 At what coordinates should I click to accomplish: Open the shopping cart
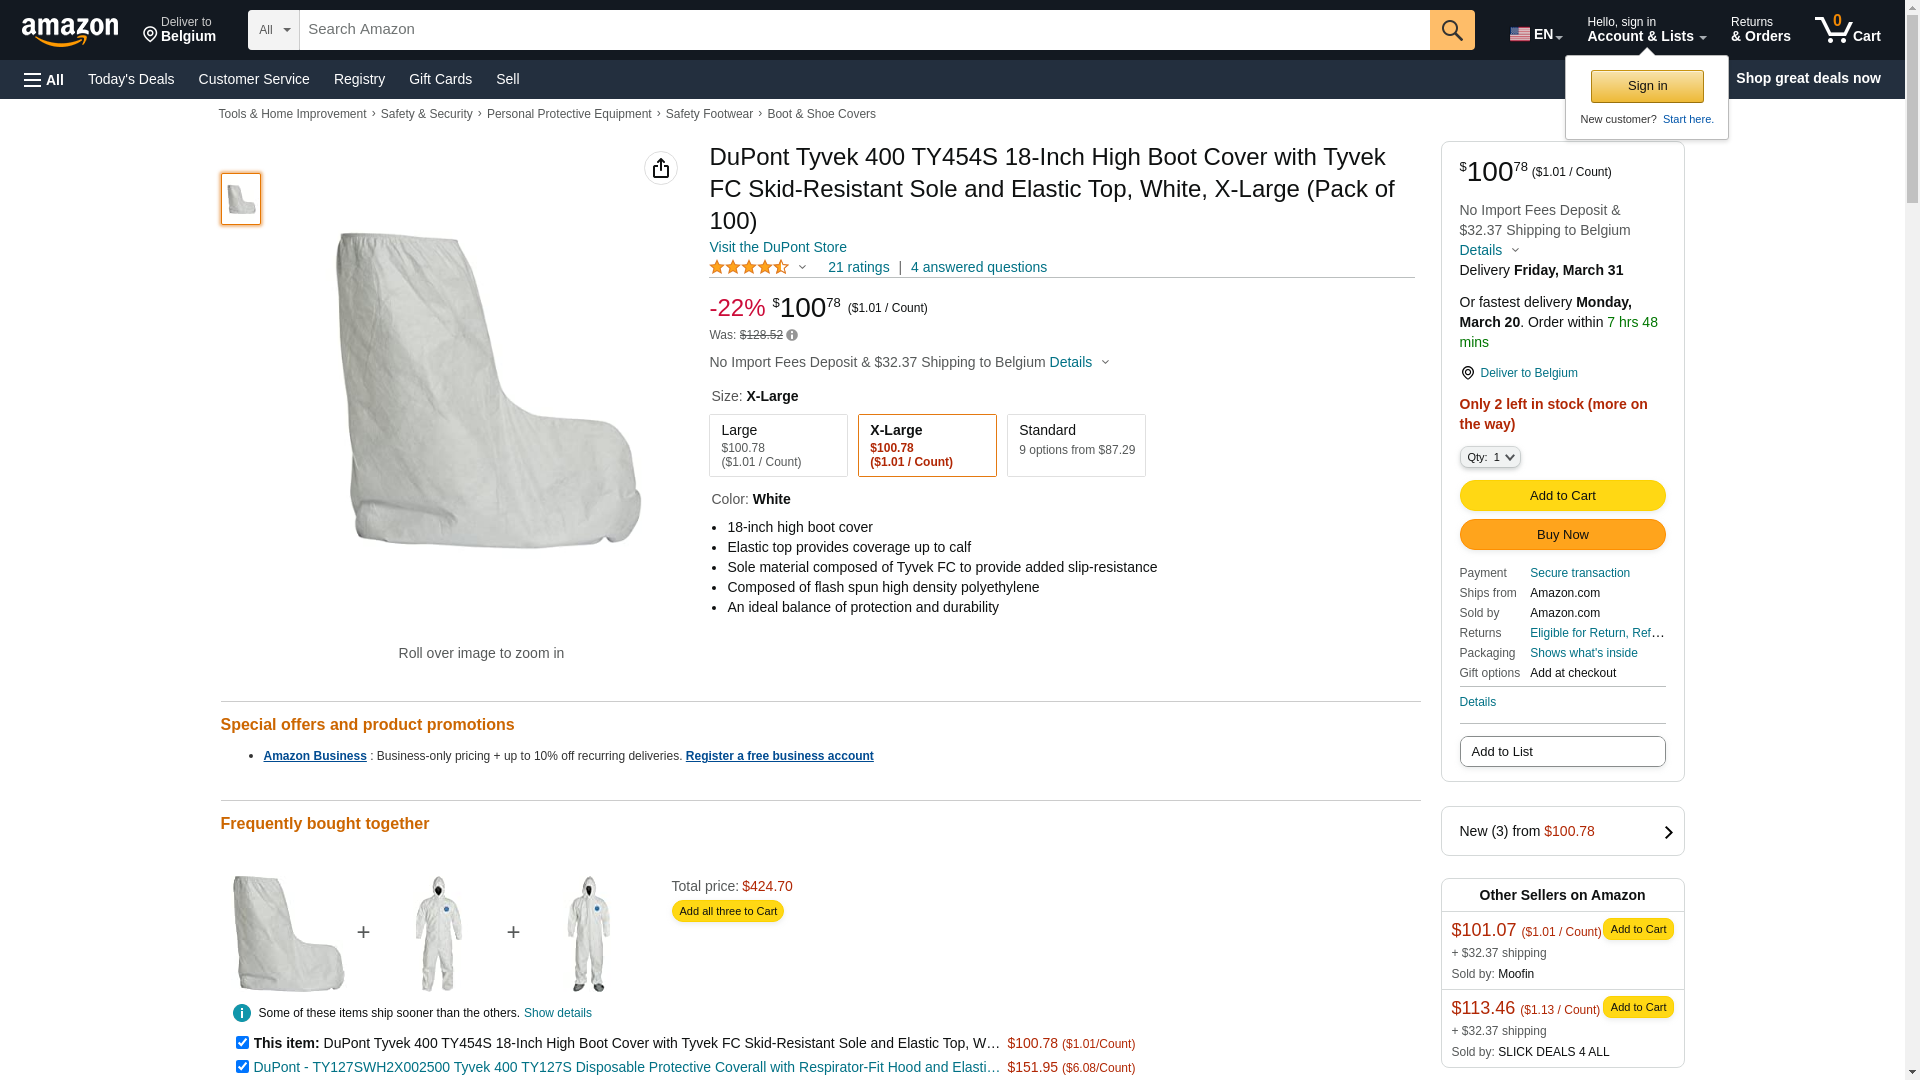point(1847,30)
